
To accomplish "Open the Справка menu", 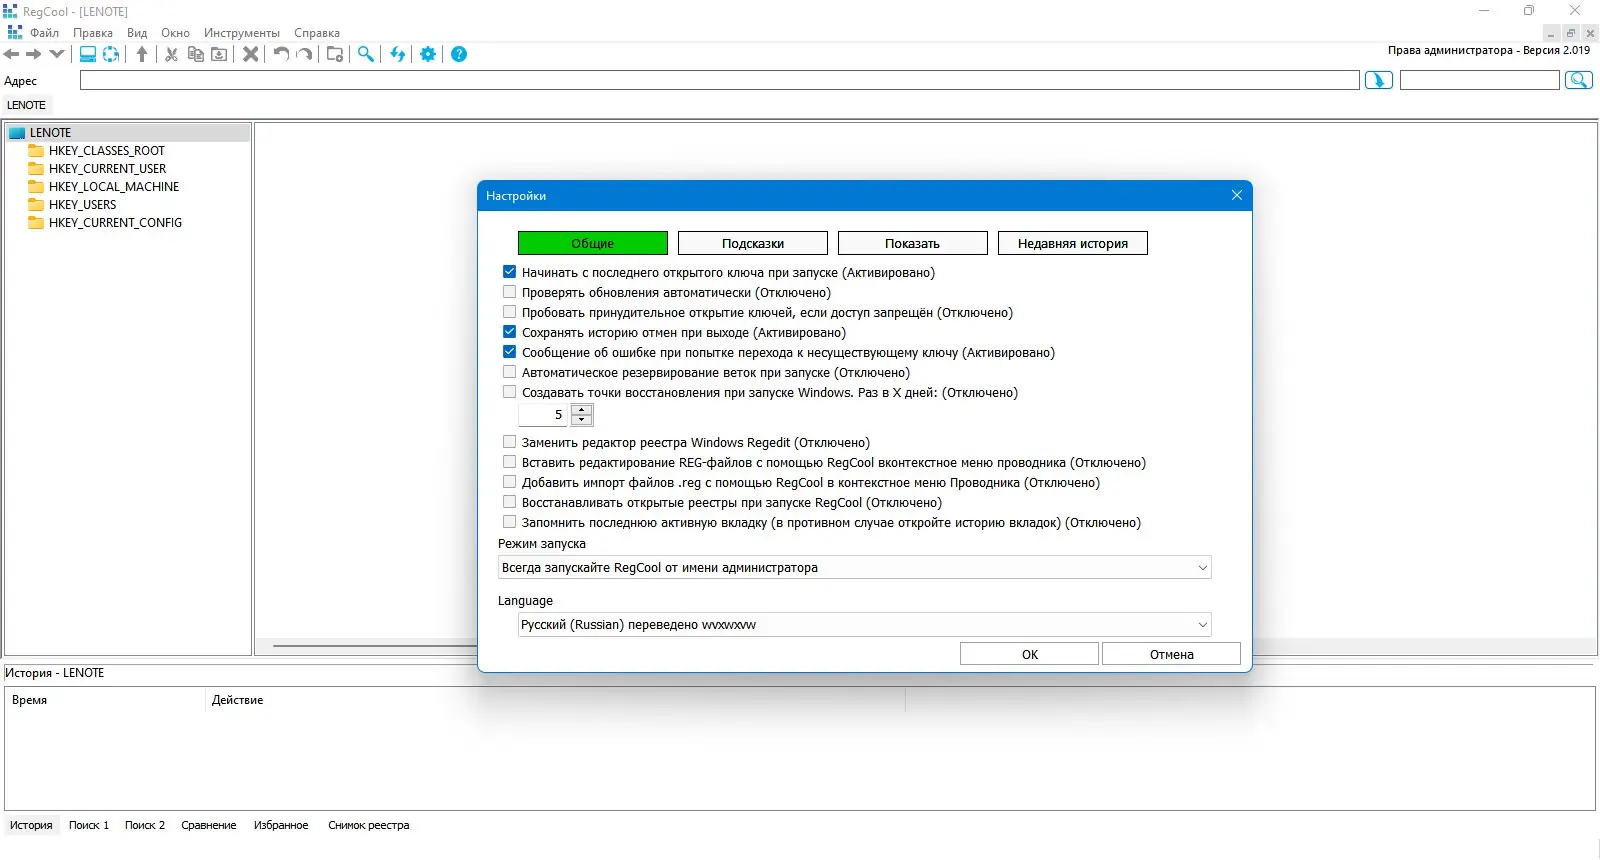I will tap(317, 33).
